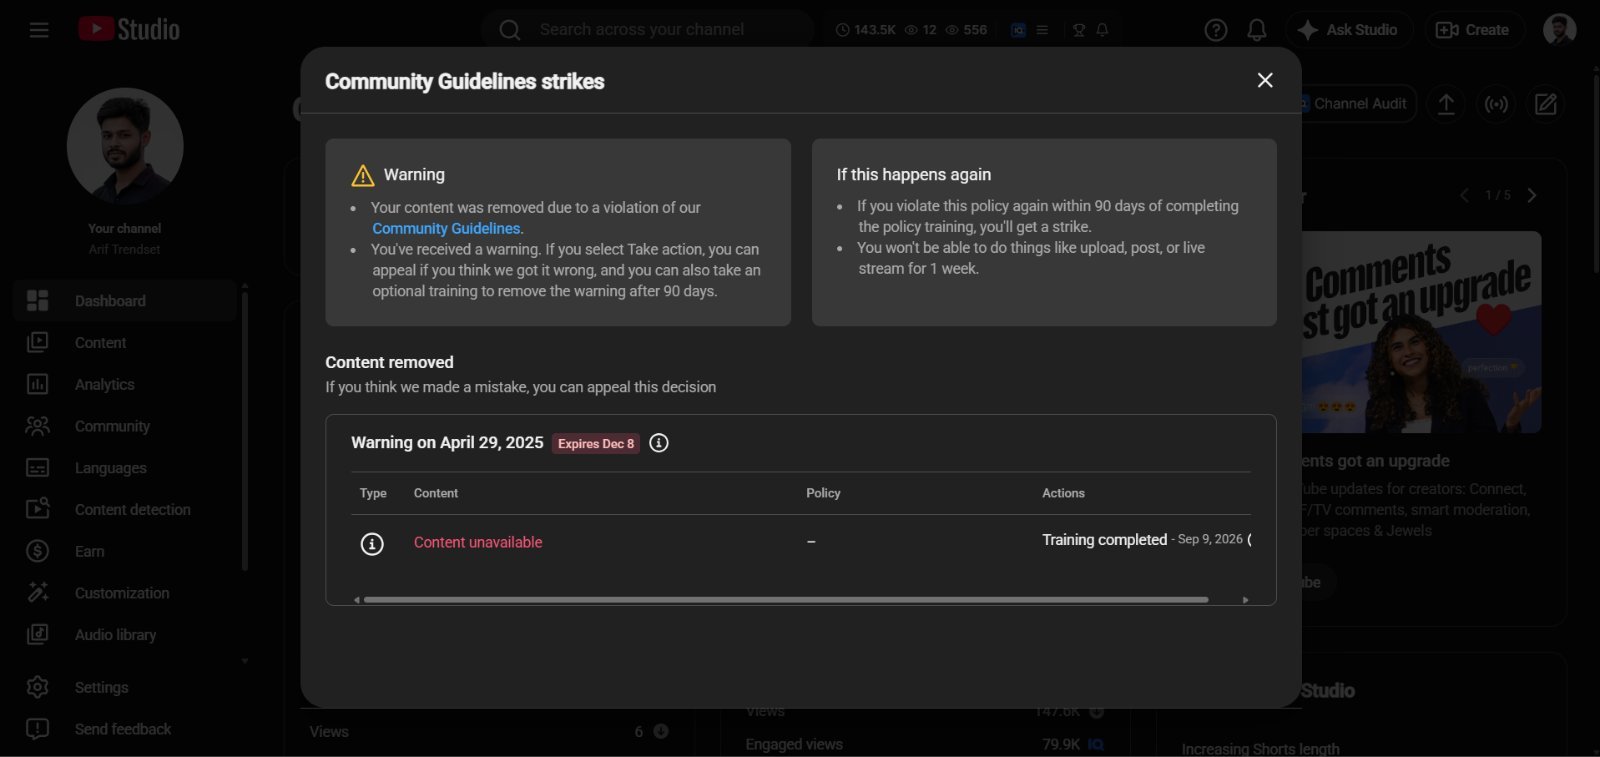
Task: Open Content in sidebar
Action: click(x=125, y=343)
